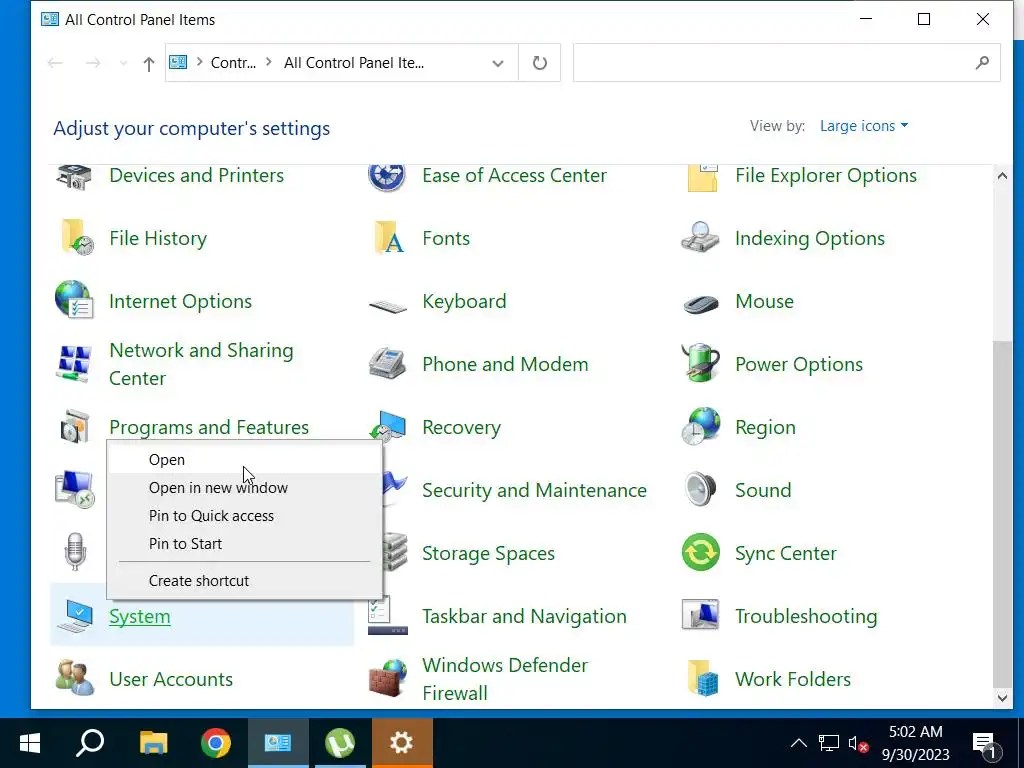
Task: Click the Speech Recognition microphone icon
Action: coord(75,552)
